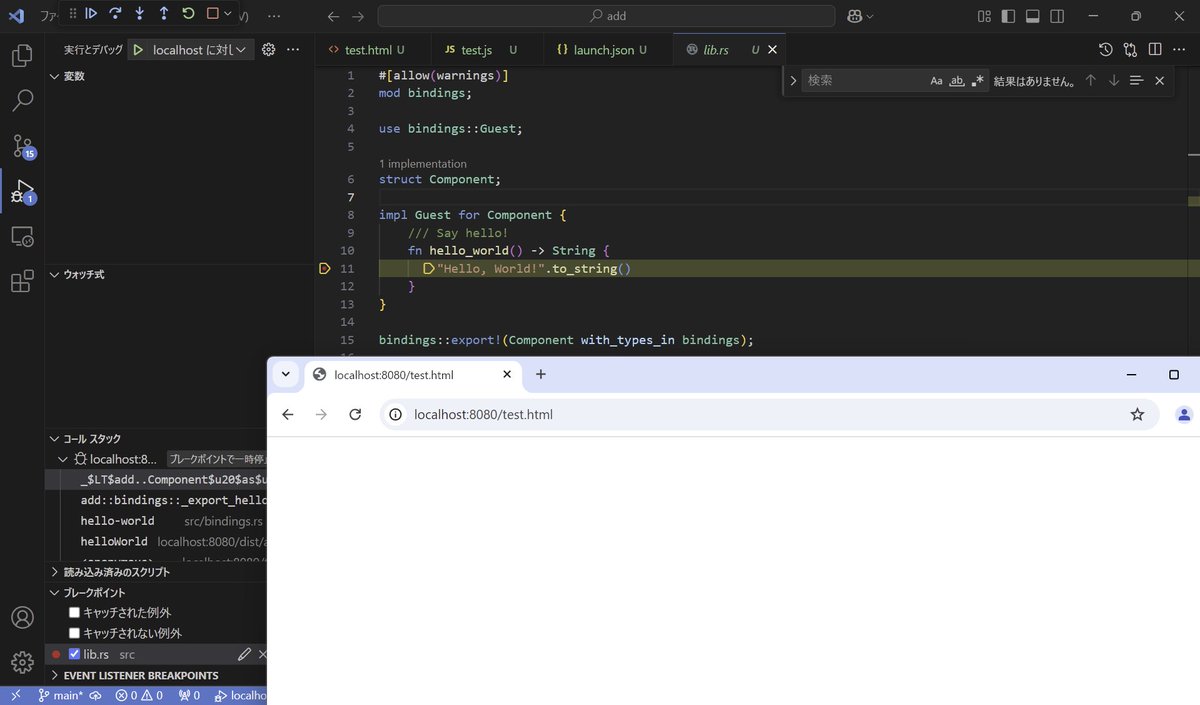Toggle Match Whole Word in find widget
1200x705 pixels.
tap(957, 81)
